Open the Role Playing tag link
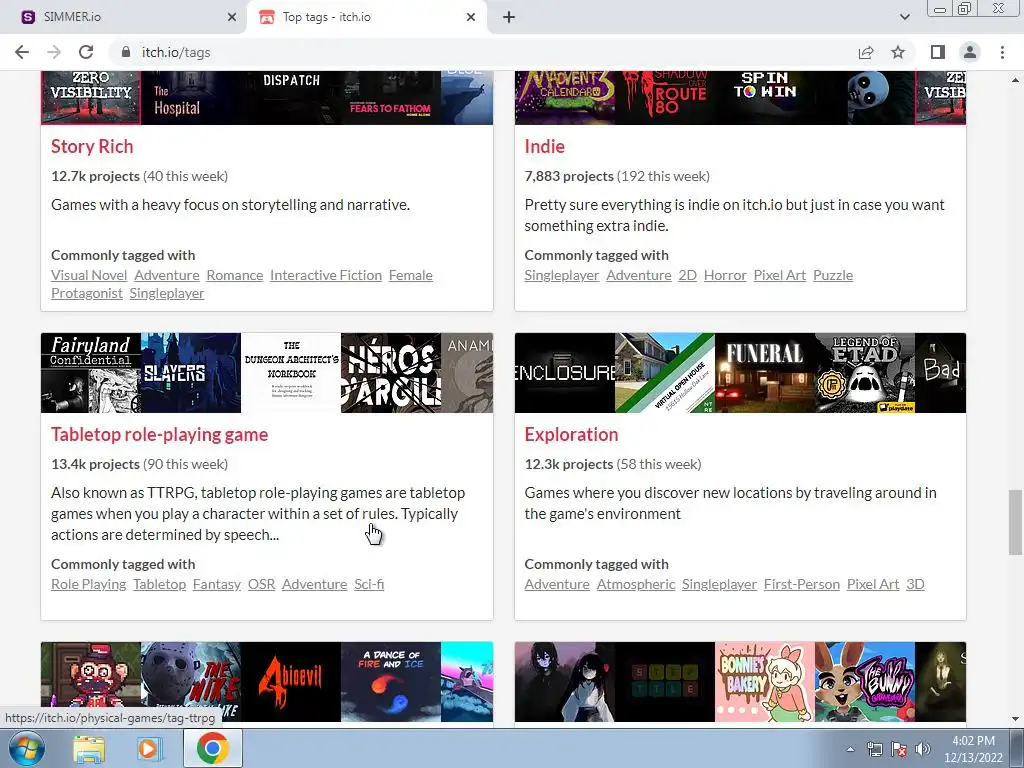Image resolution: width=1024 pixels, height=768 pixels. (88, 584)
